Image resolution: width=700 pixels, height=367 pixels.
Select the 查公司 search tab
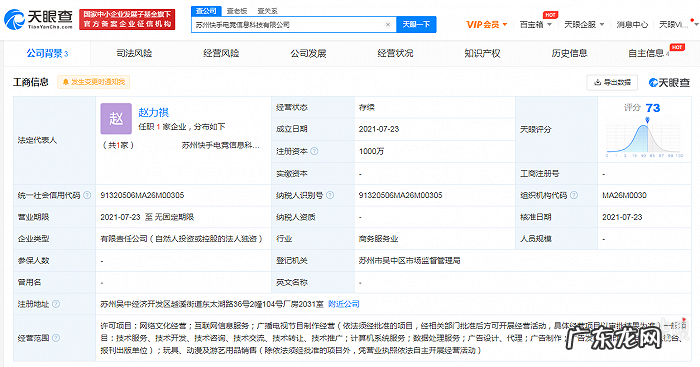tap(206, 11)
